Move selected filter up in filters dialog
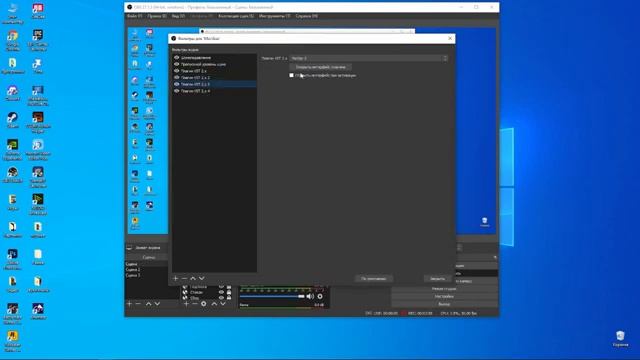Screen dimensions: 640x360 (193, 278)
